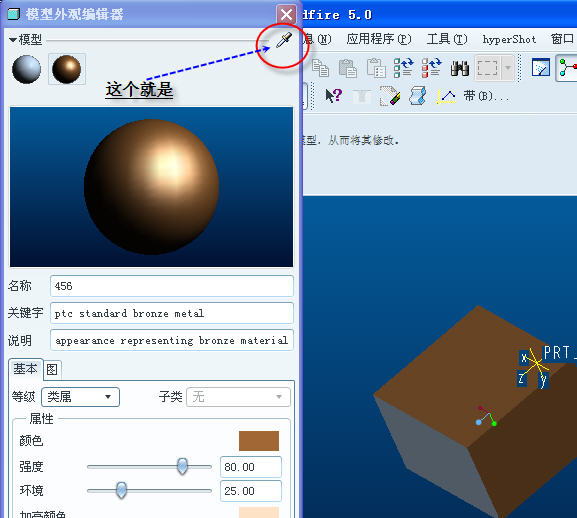577x518 pixels.
Task: Click the 强度 slider handle
Action: (x=182, y=466)
